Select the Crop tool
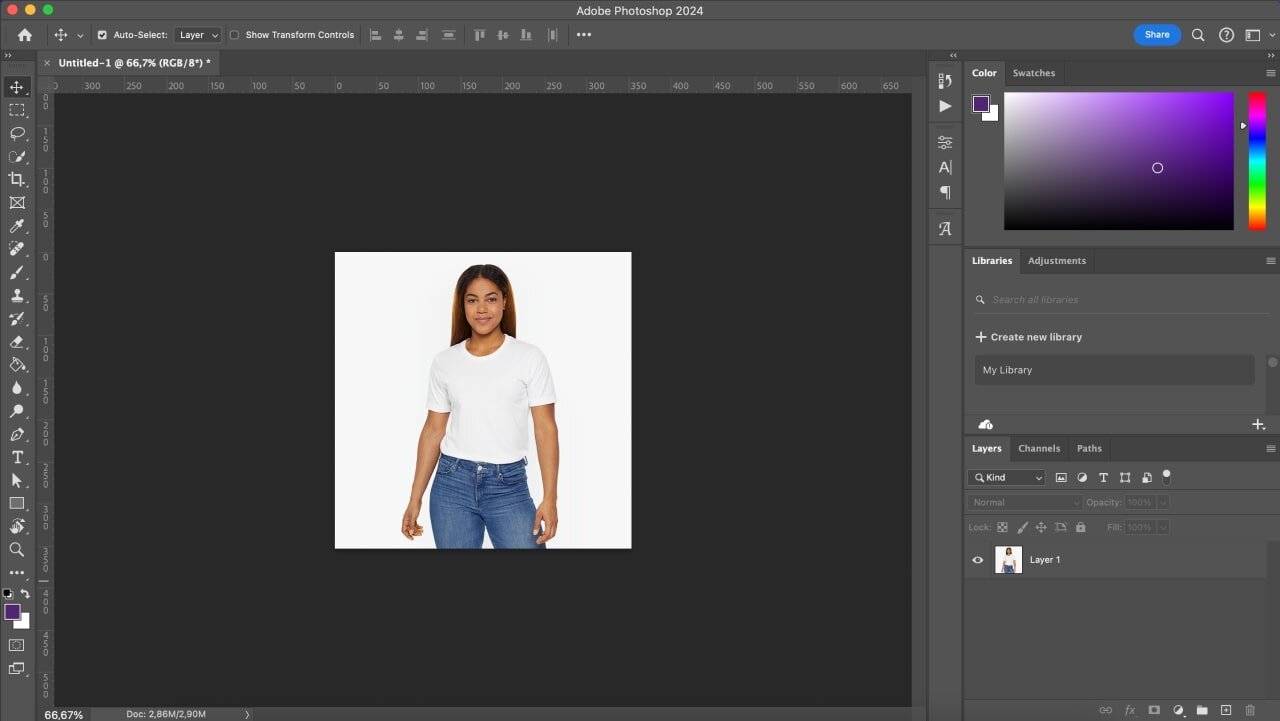Viewport: 1280px width, 721px height. pos(17,179)
